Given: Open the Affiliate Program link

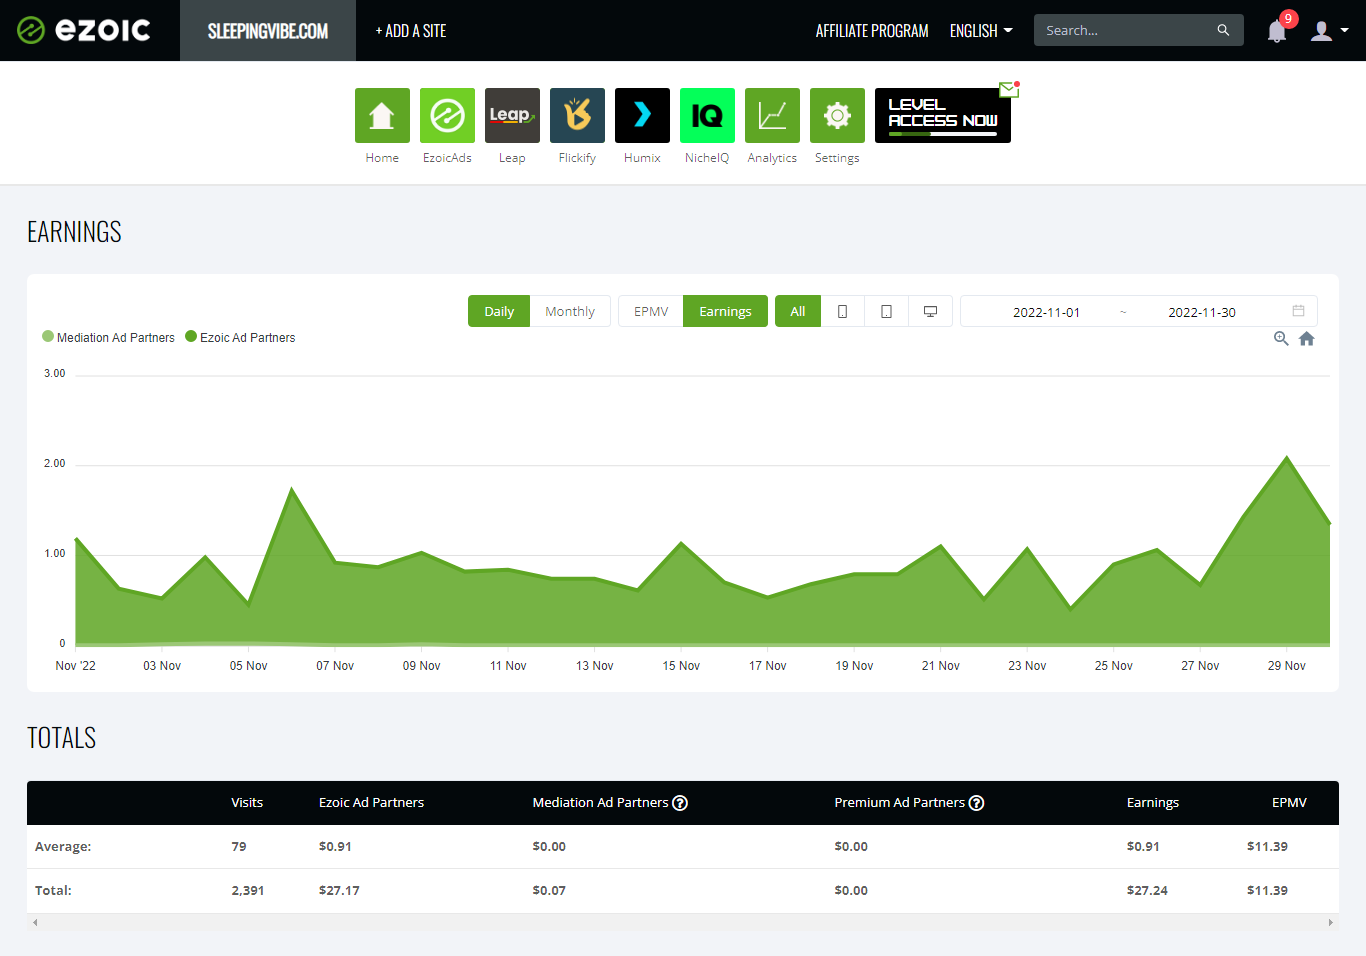Looking at the screenshot, I should (872, 31).
